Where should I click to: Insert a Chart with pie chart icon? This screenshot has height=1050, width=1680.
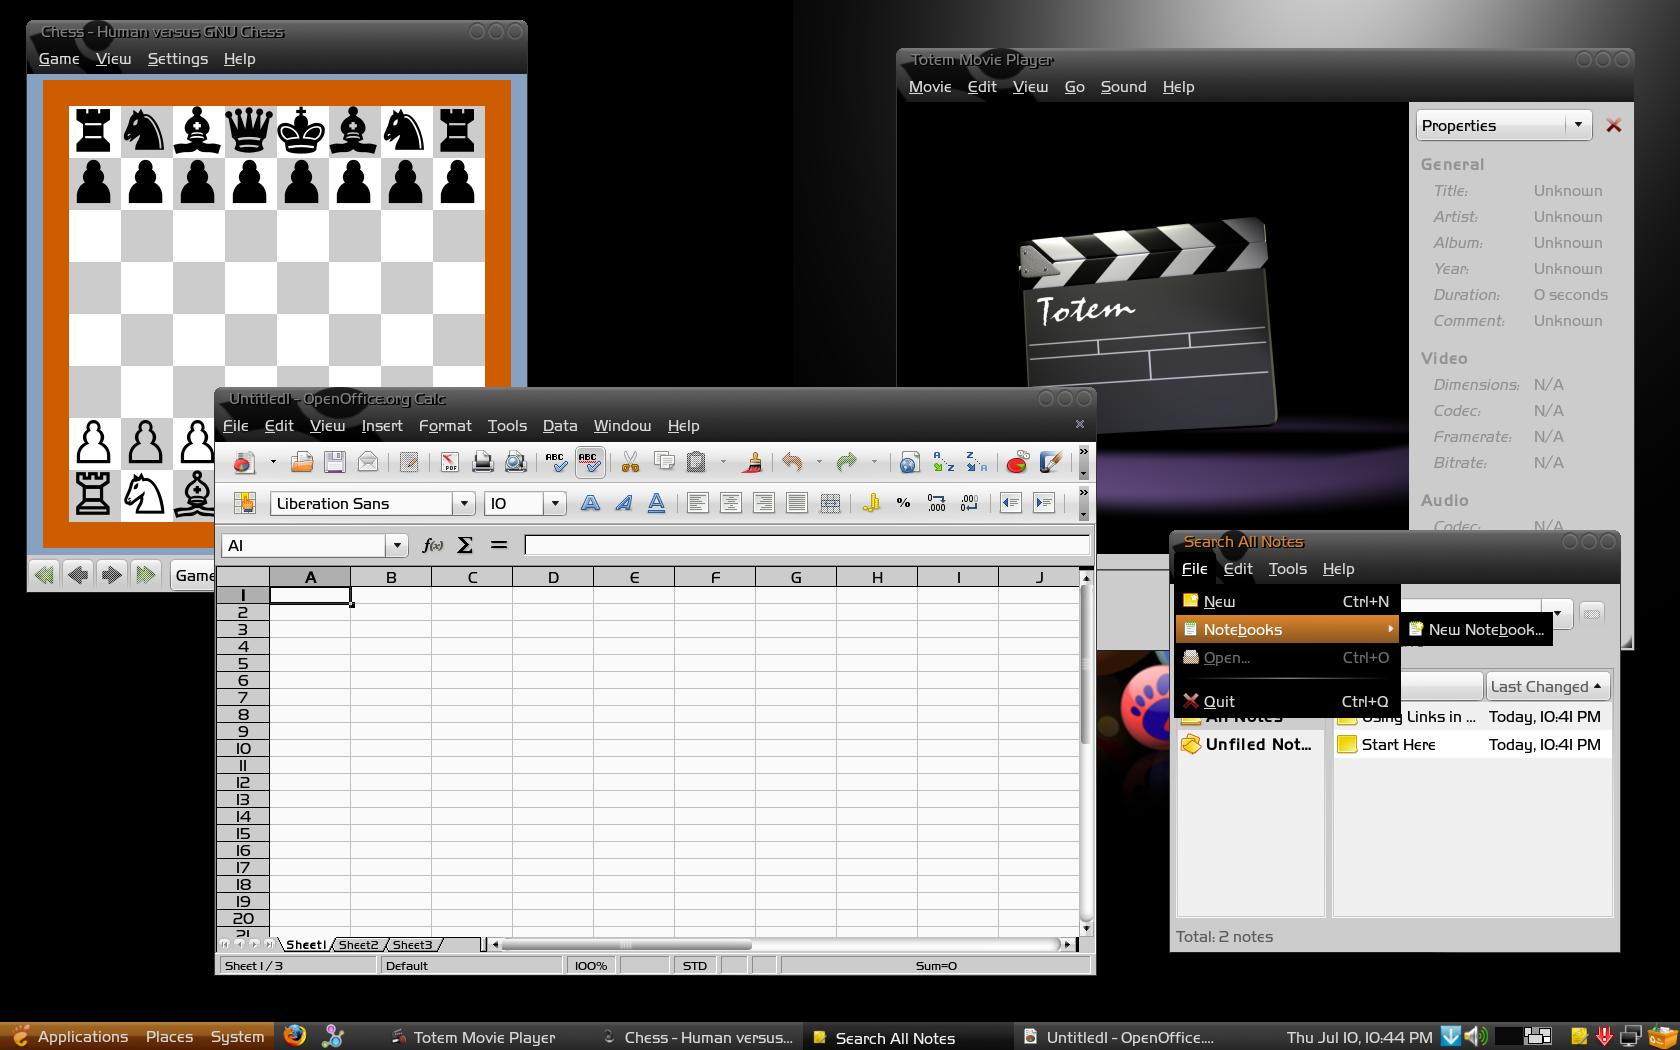coord(1017,462)
